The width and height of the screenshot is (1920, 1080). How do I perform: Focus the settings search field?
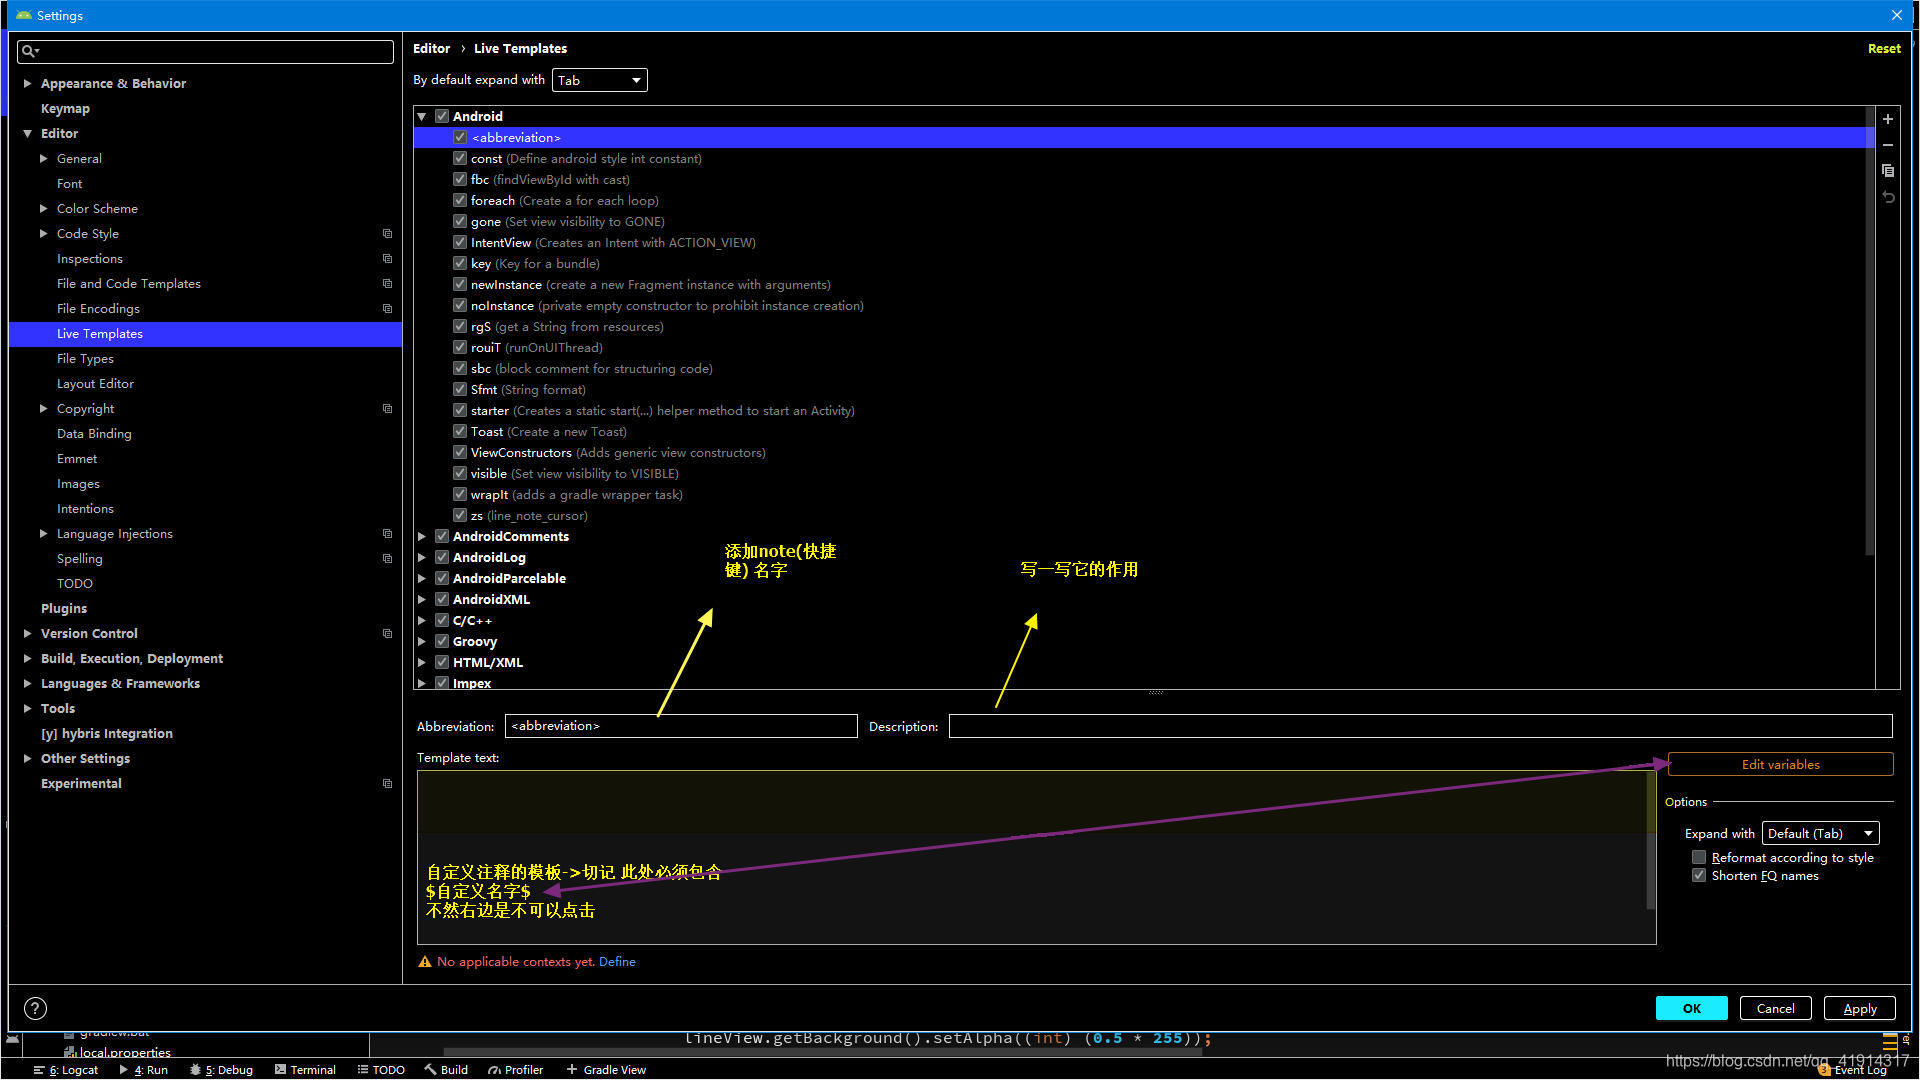point(205,51)
